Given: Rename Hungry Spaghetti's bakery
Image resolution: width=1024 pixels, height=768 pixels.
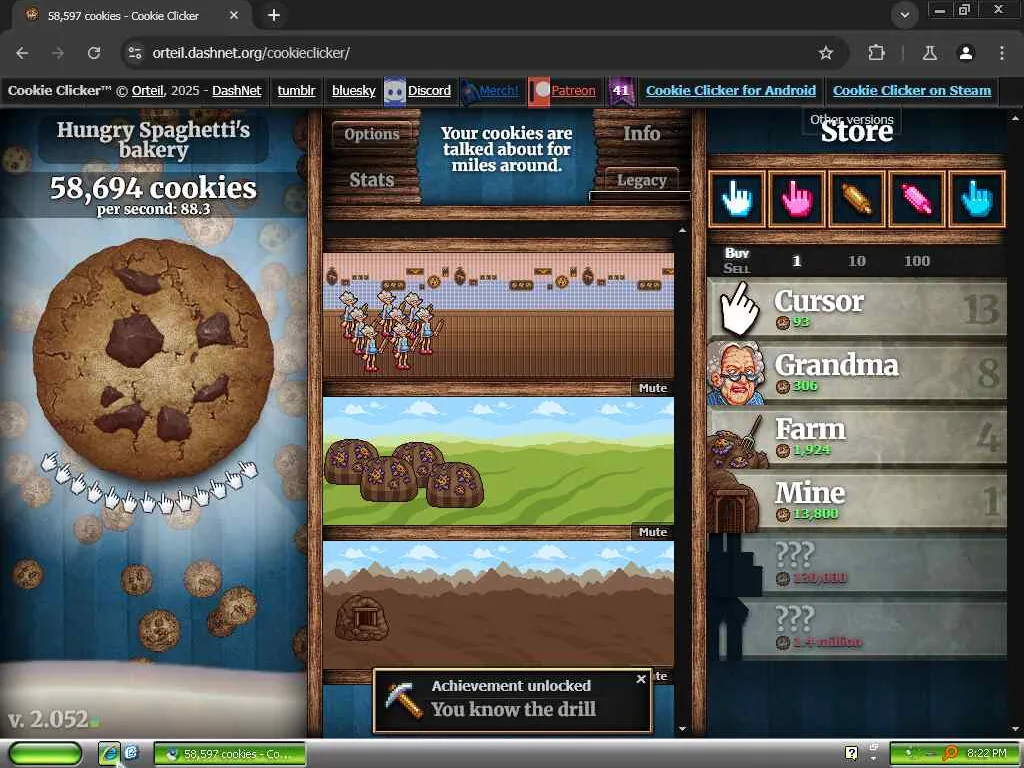Looking at the screenshot, I should 153,139.
